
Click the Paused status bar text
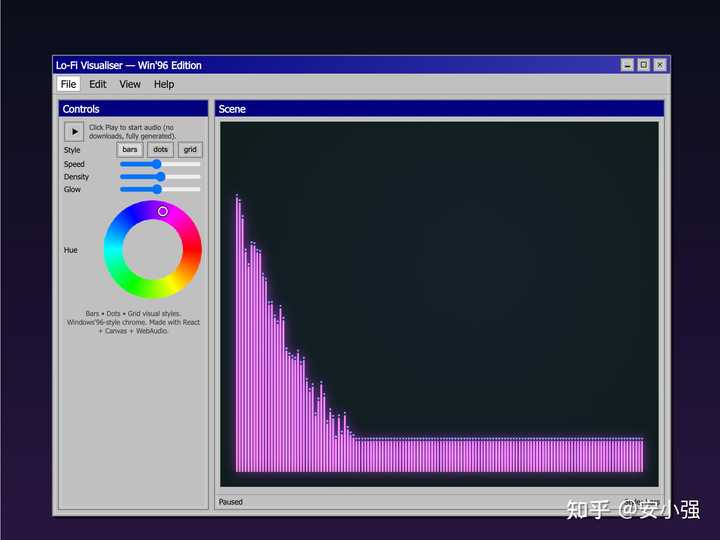click(x=231, y=502)
